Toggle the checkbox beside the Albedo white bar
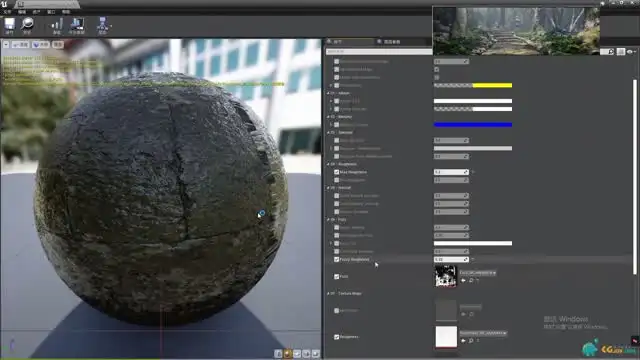Image resolution: width=640 pixels, height=360 pixels. click(337, 101)
